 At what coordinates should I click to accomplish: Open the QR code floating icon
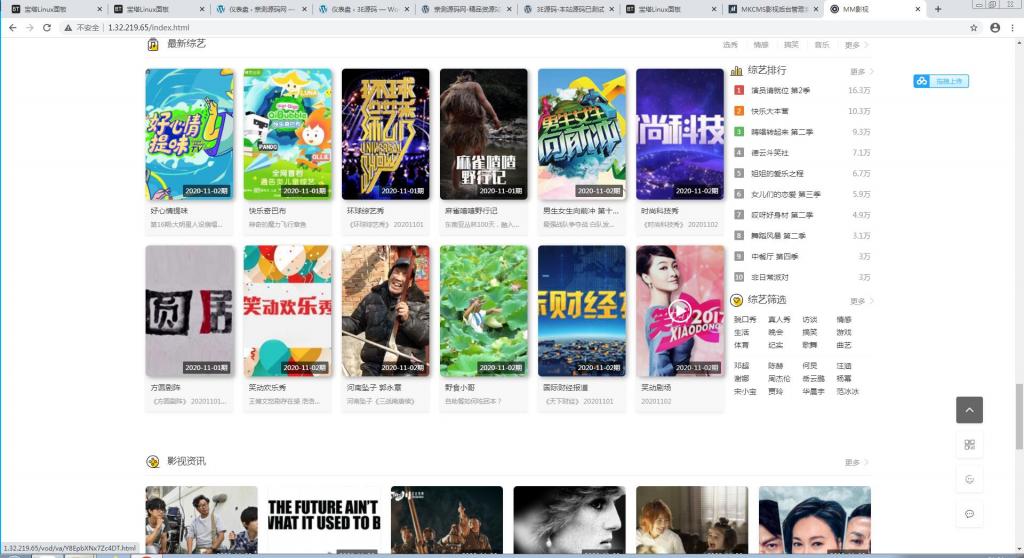pos(969,444)
